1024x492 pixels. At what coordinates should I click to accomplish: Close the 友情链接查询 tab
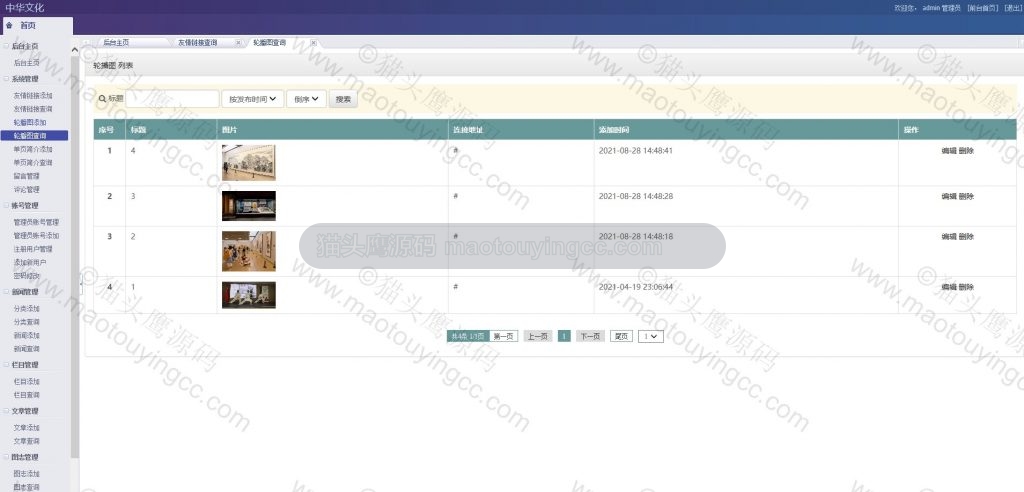[x=238, y=42]
